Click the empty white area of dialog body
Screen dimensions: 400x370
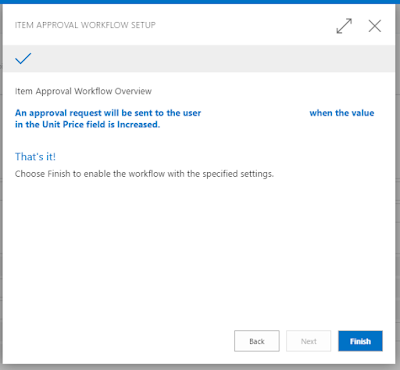click(199, 253)
